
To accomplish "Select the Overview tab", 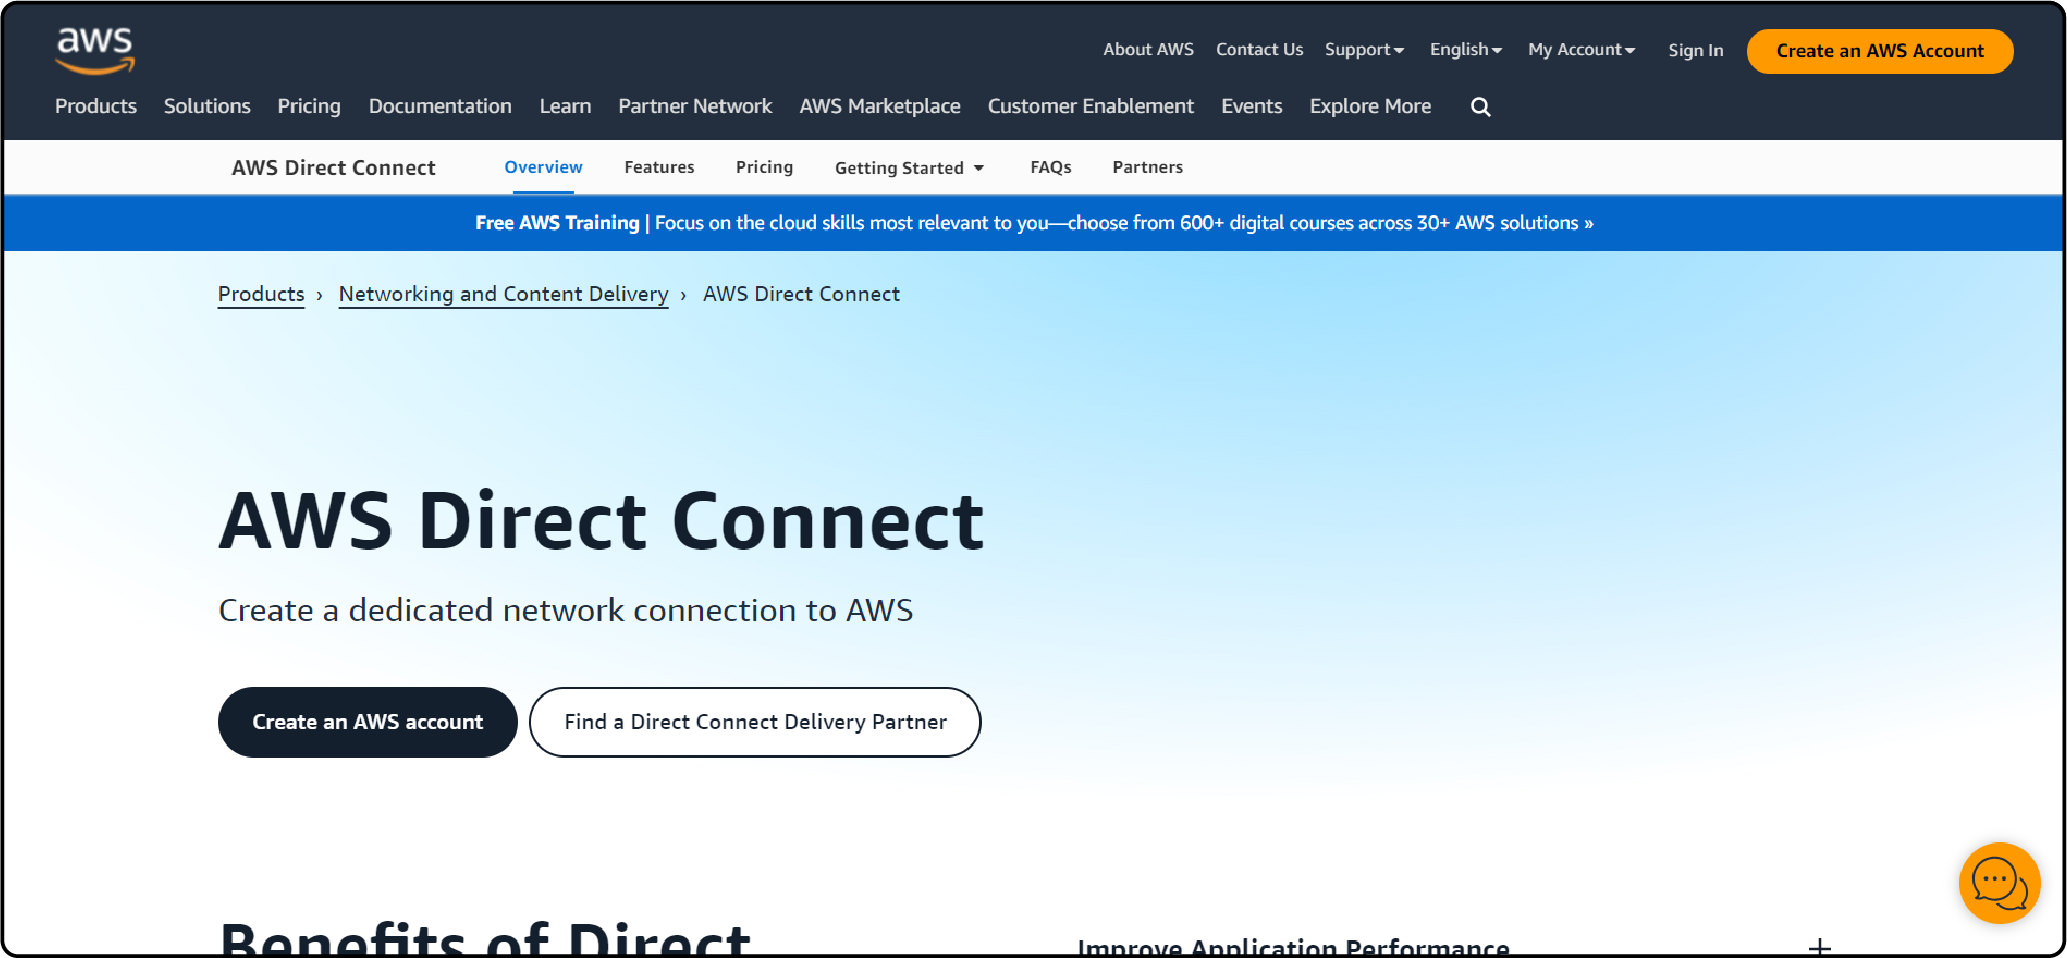I will [543, 167].
